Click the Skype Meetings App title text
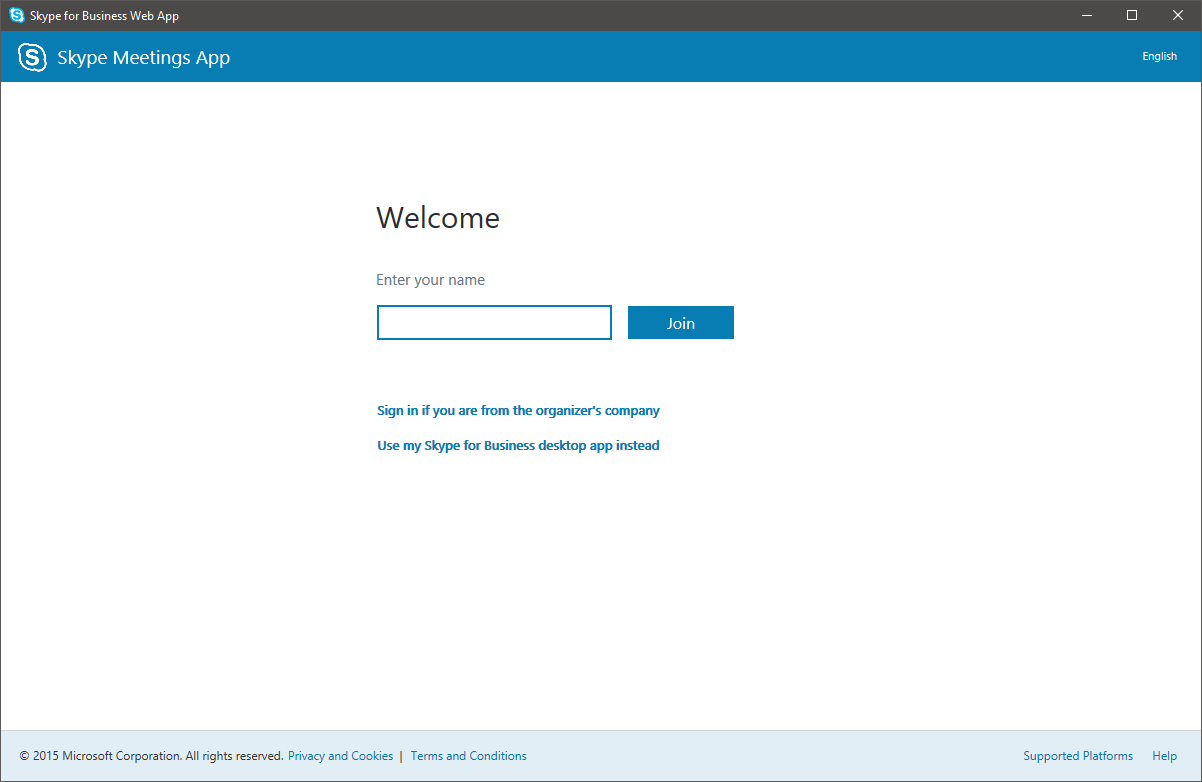The width and height of the screenshot is (1202, 782). pos(144,57)
